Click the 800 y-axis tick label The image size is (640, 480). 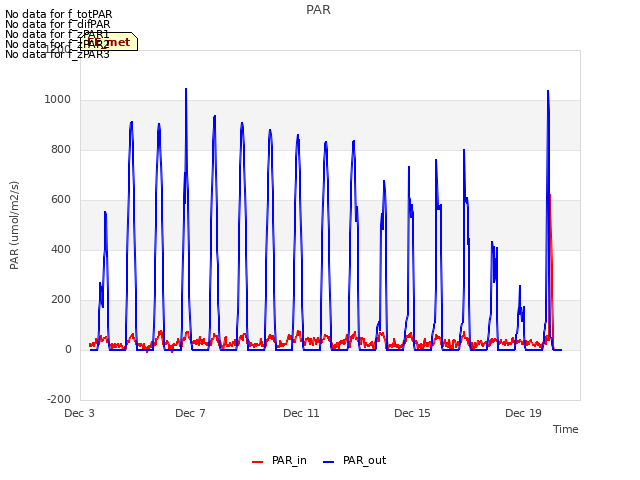61,150
